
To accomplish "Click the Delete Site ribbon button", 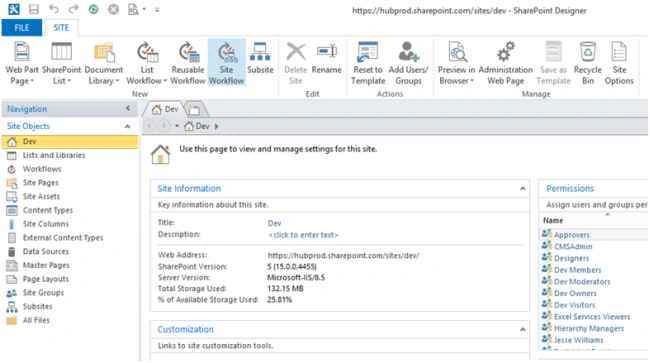I will [x=296, y=63].
